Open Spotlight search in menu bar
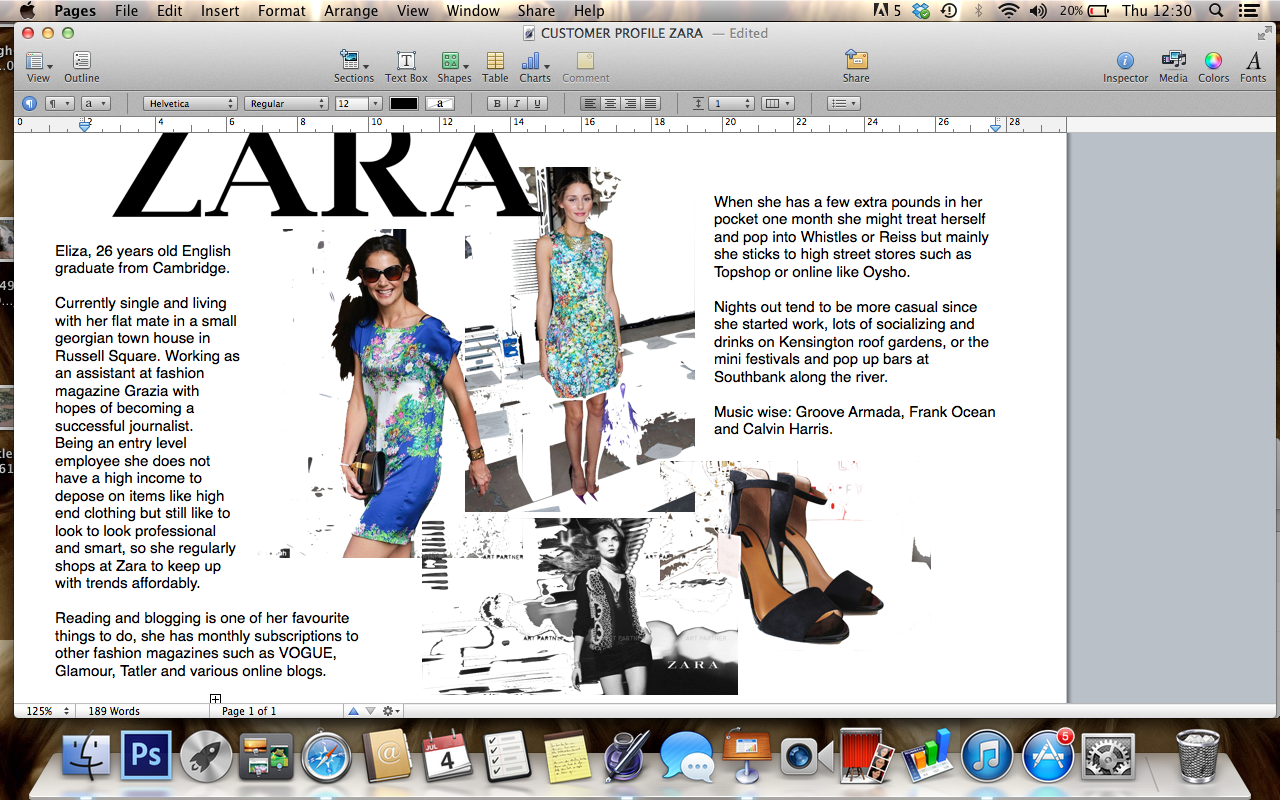 pyautogui.click(x=1216, y=11)
